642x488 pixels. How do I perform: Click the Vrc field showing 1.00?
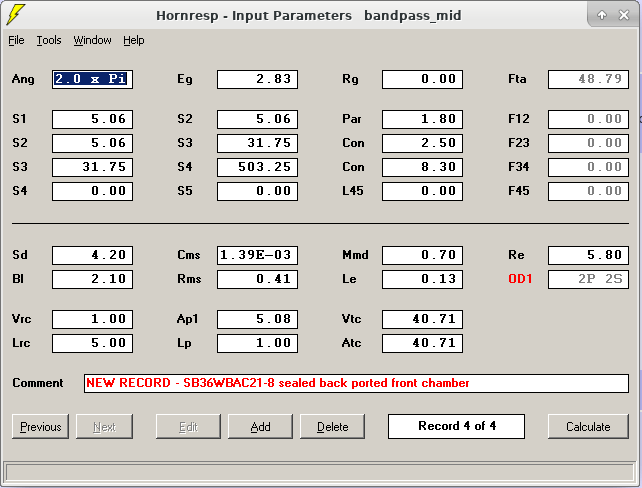tap(92, 319)
